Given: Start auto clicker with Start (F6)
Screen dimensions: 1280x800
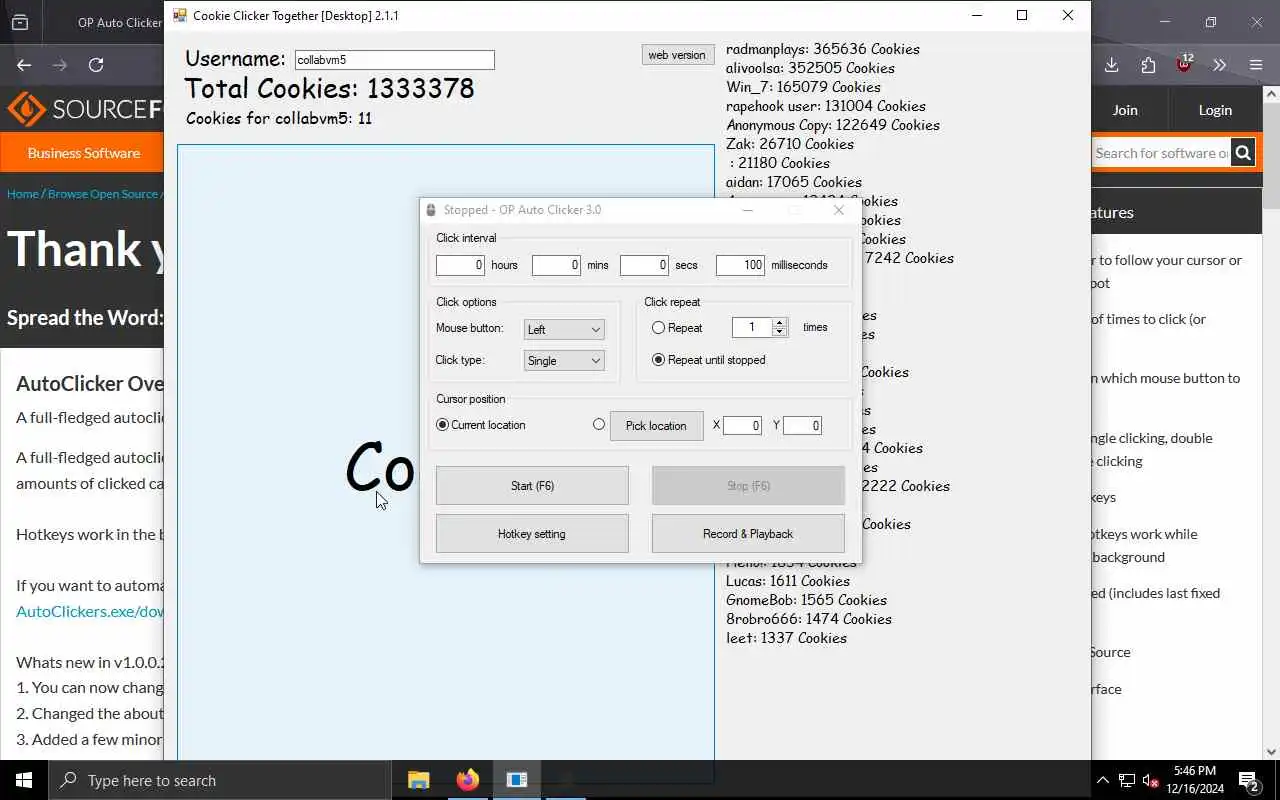Looking at the screenshot, I should [532, 485].
